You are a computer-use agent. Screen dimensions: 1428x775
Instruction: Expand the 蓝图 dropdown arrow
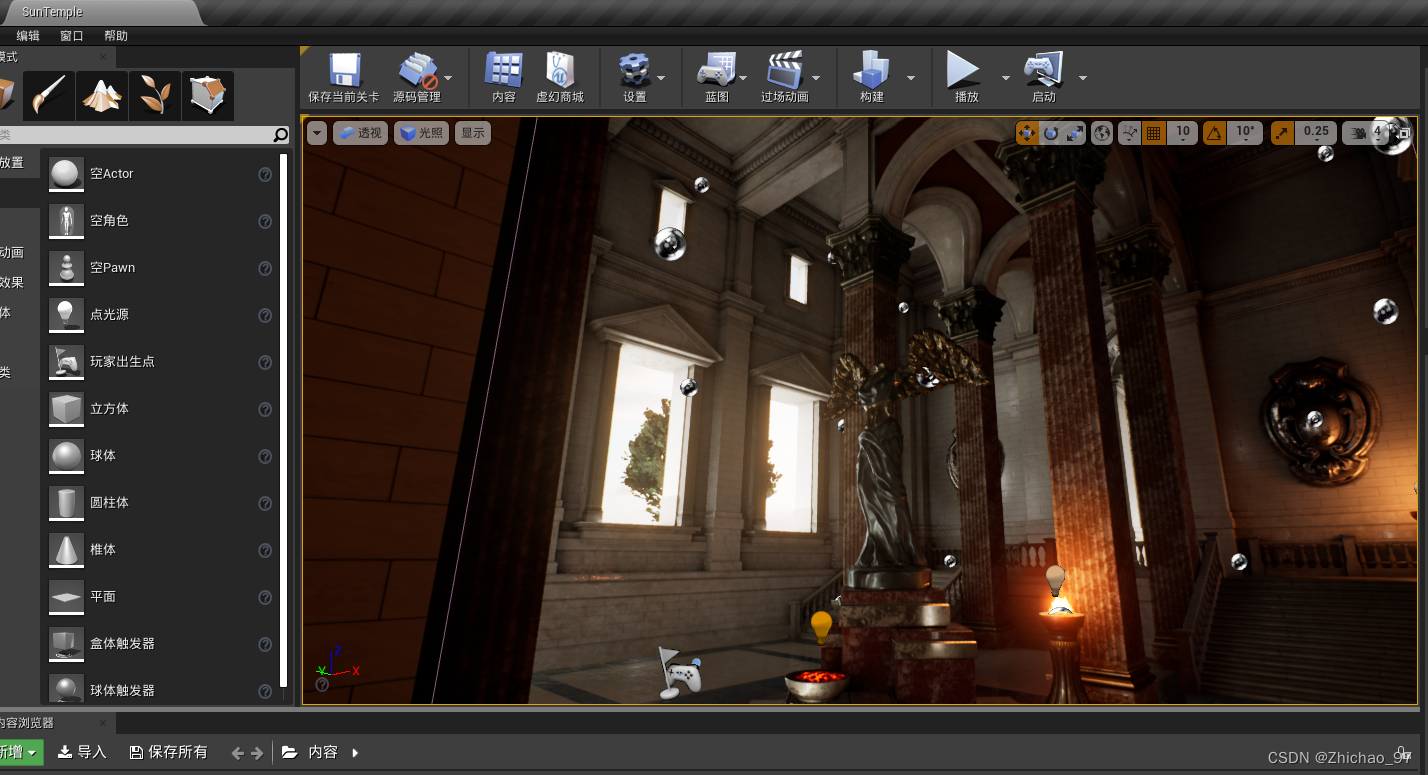(x=743, y=78)
